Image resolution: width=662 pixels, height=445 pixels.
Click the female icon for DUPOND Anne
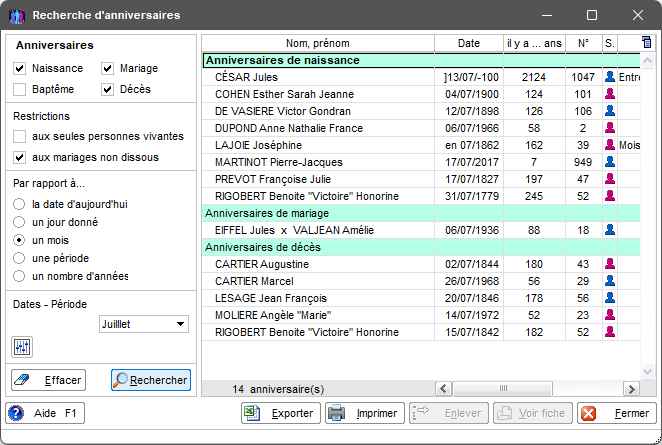click(x=610, y=128)
